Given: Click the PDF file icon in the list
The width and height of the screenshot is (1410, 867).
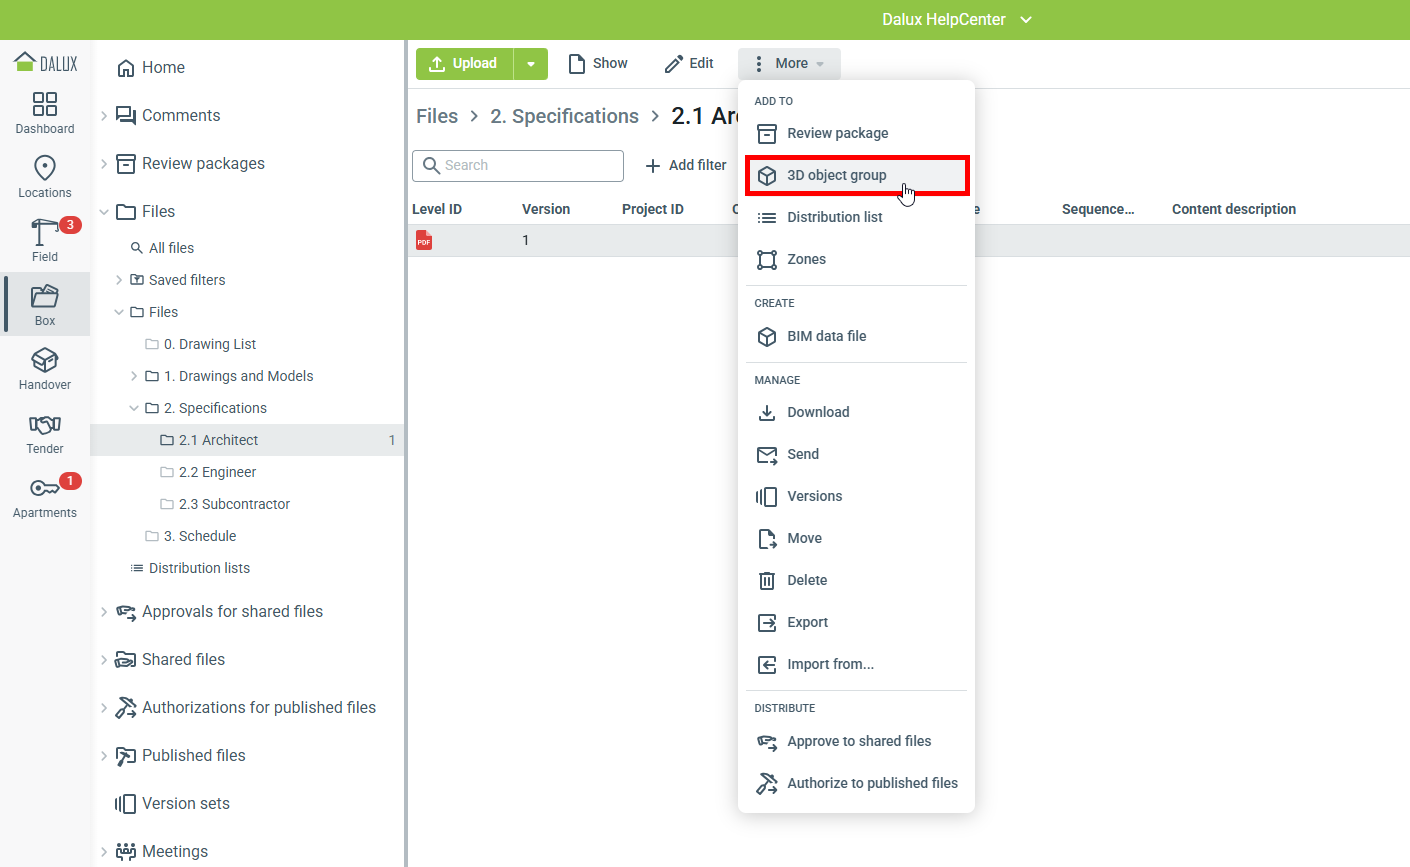Looking at the screenshot, I should [x=424, y=240].
